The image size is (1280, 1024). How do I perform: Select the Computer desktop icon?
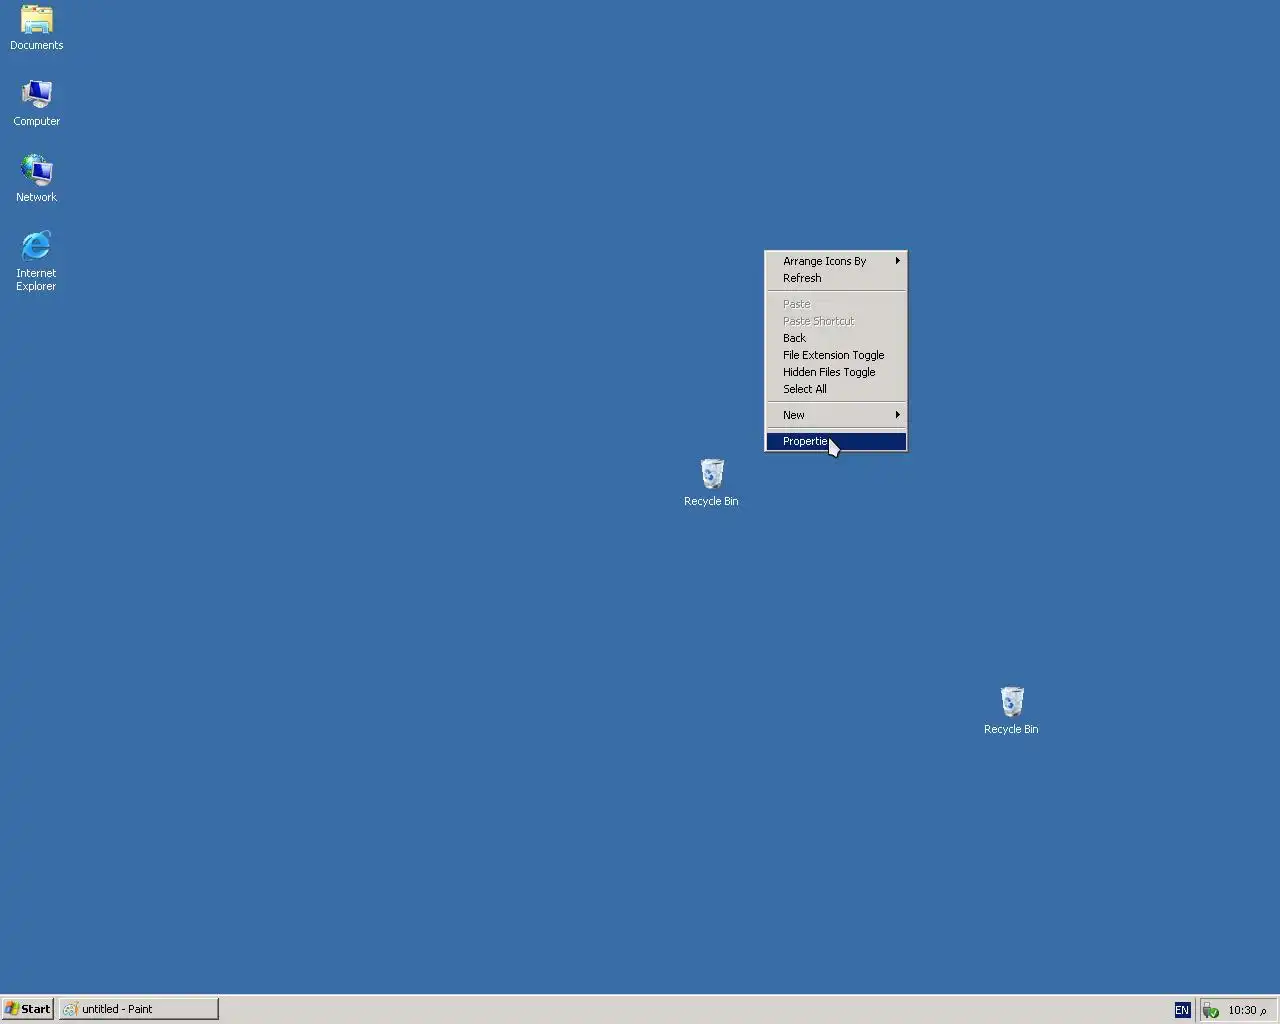pos(36,104)
